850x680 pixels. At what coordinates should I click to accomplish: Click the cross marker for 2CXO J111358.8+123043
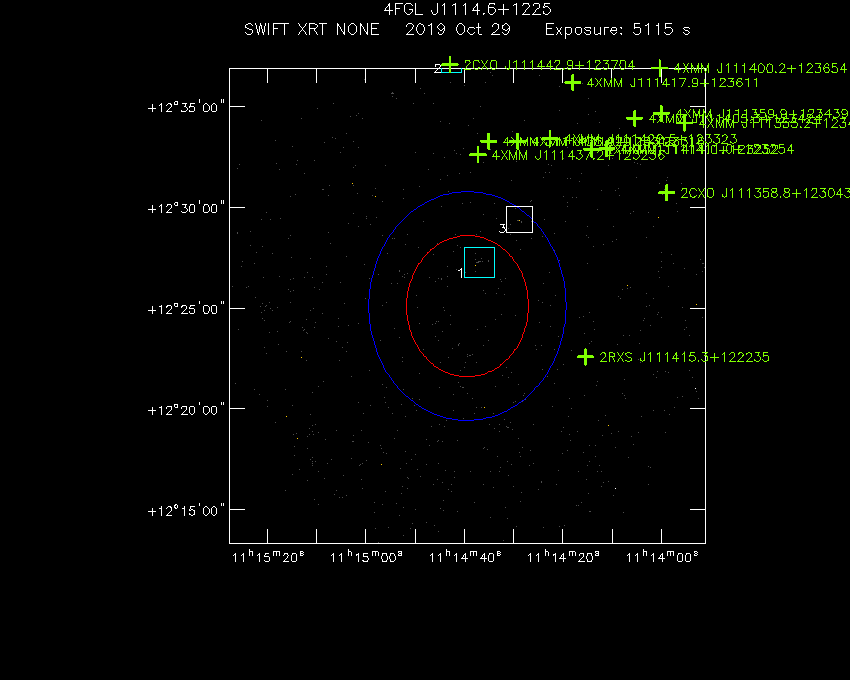click(666, 193)
